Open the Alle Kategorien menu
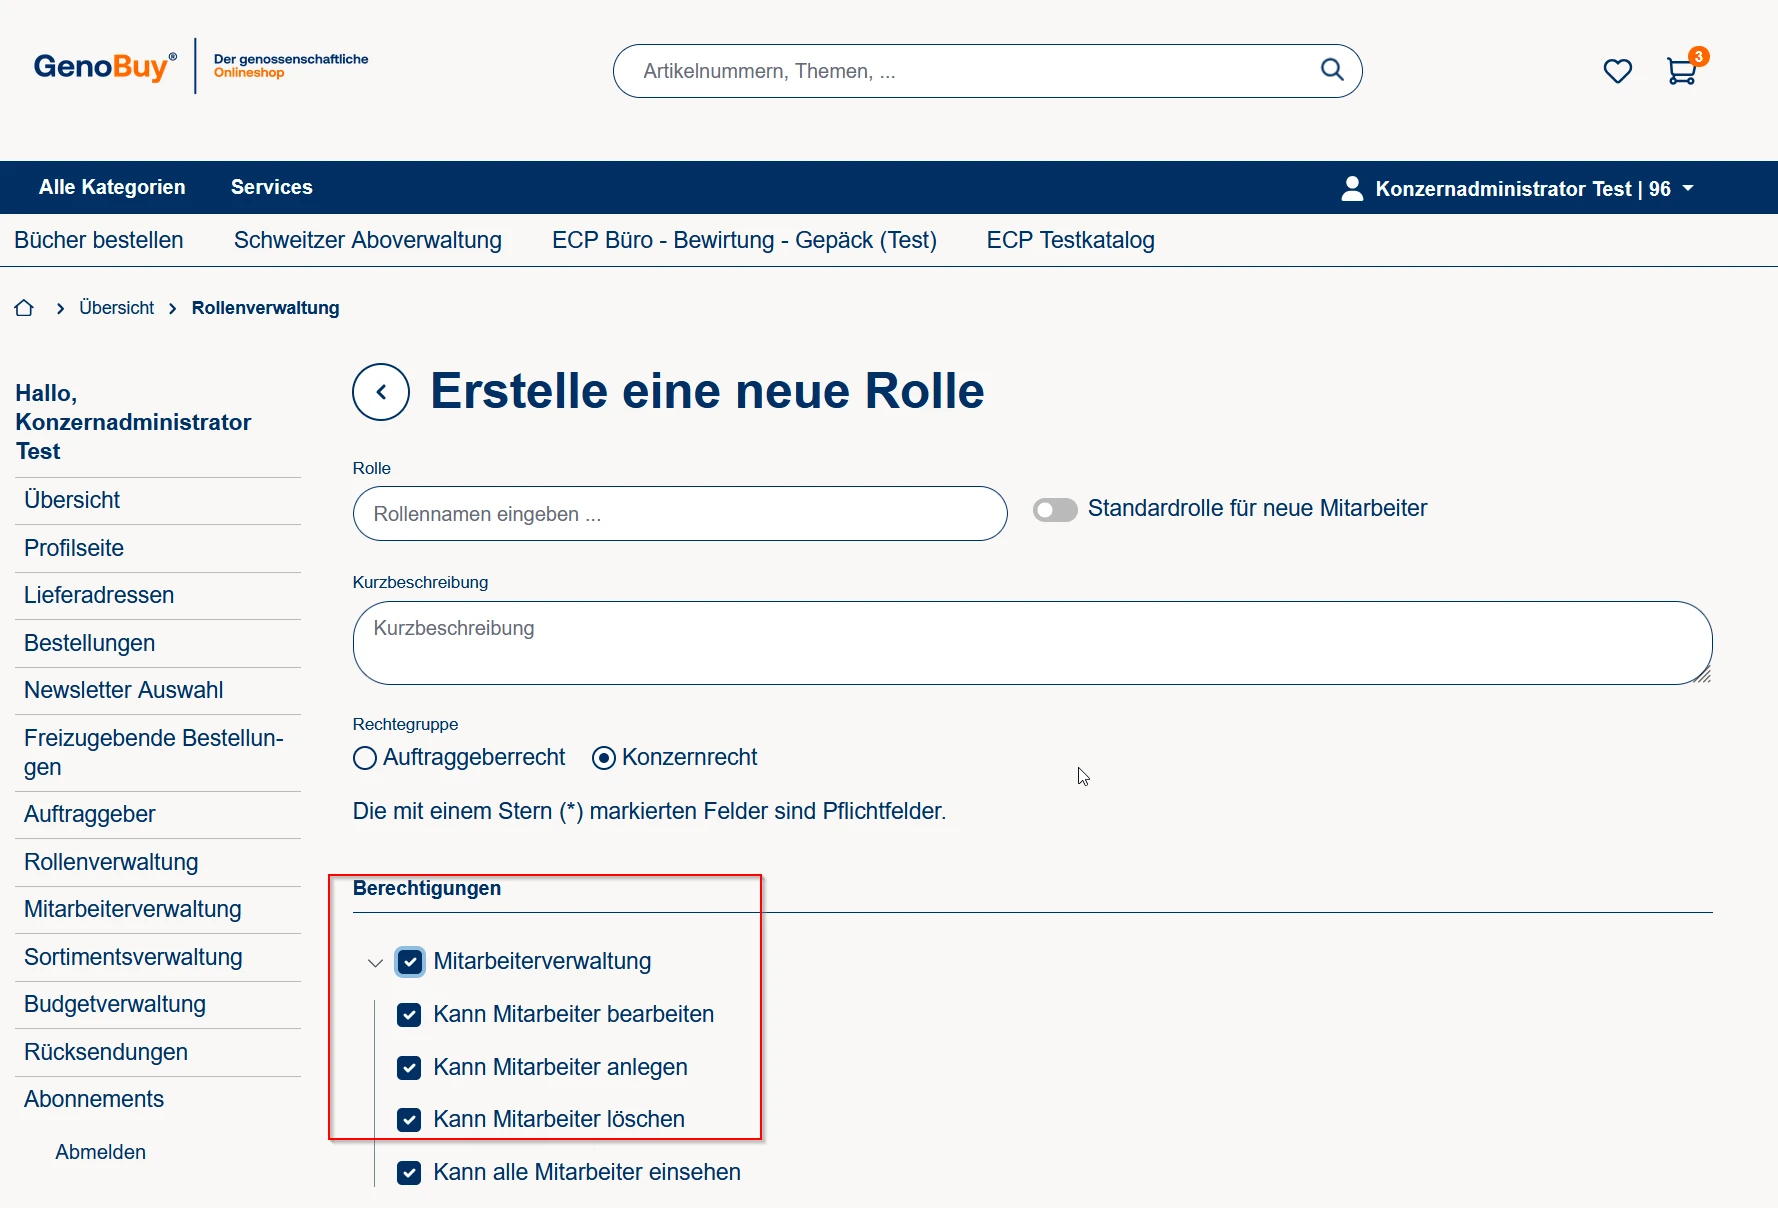 click(x=112, y=187)
